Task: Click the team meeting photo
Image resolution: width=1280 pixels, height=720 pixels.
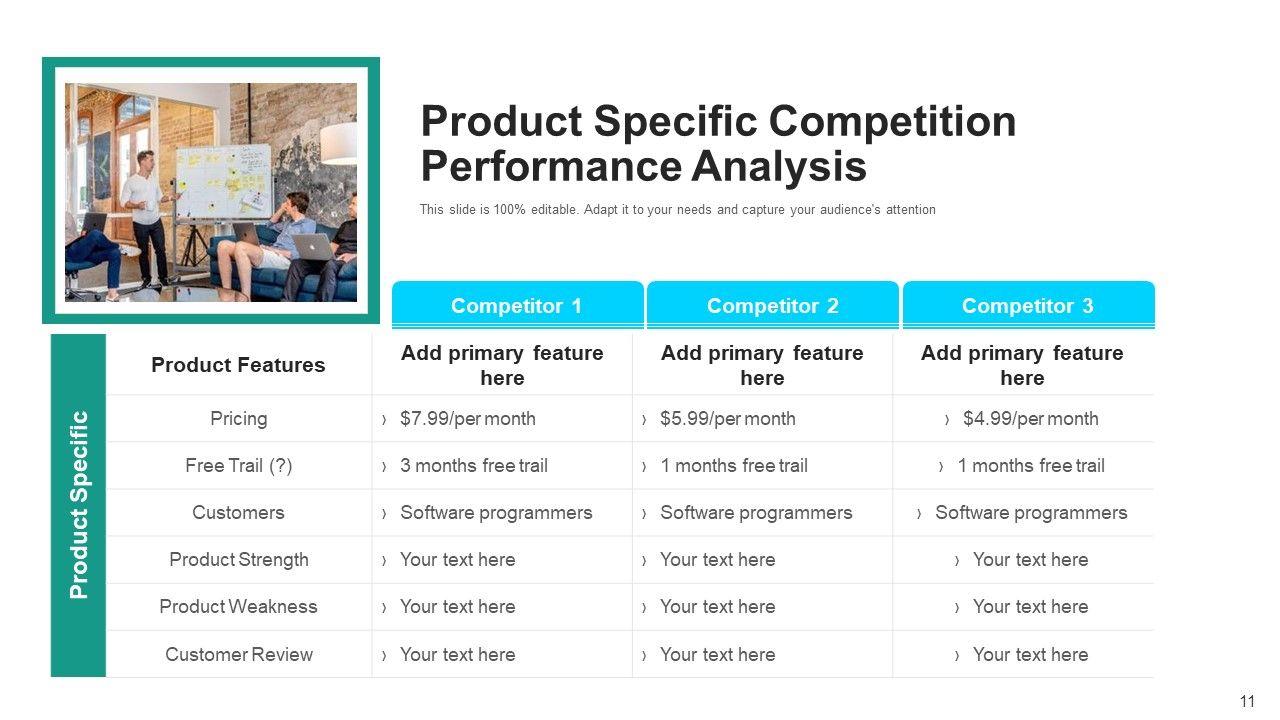Action: 211,192
